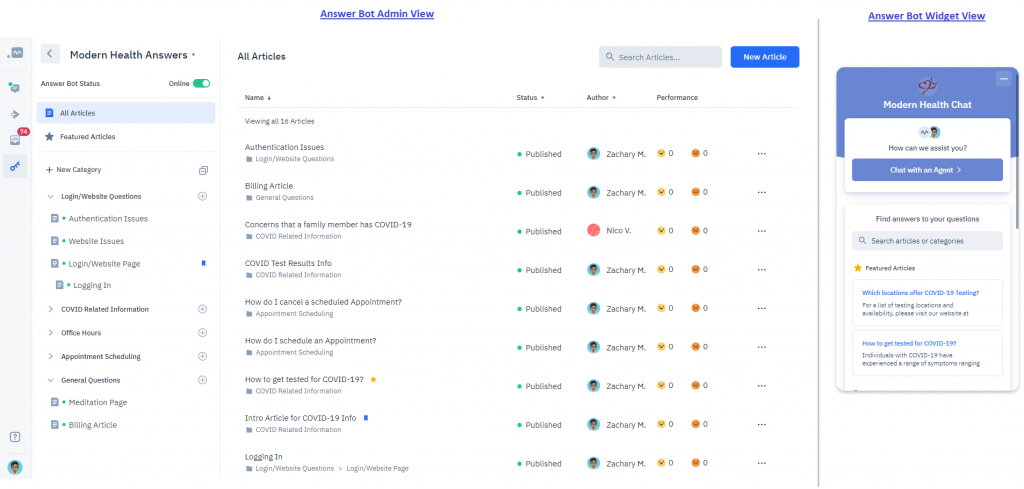Open Featured Articles in the sidebar
Viewport: 1024px width, 489px height.
tap(87, 137)
